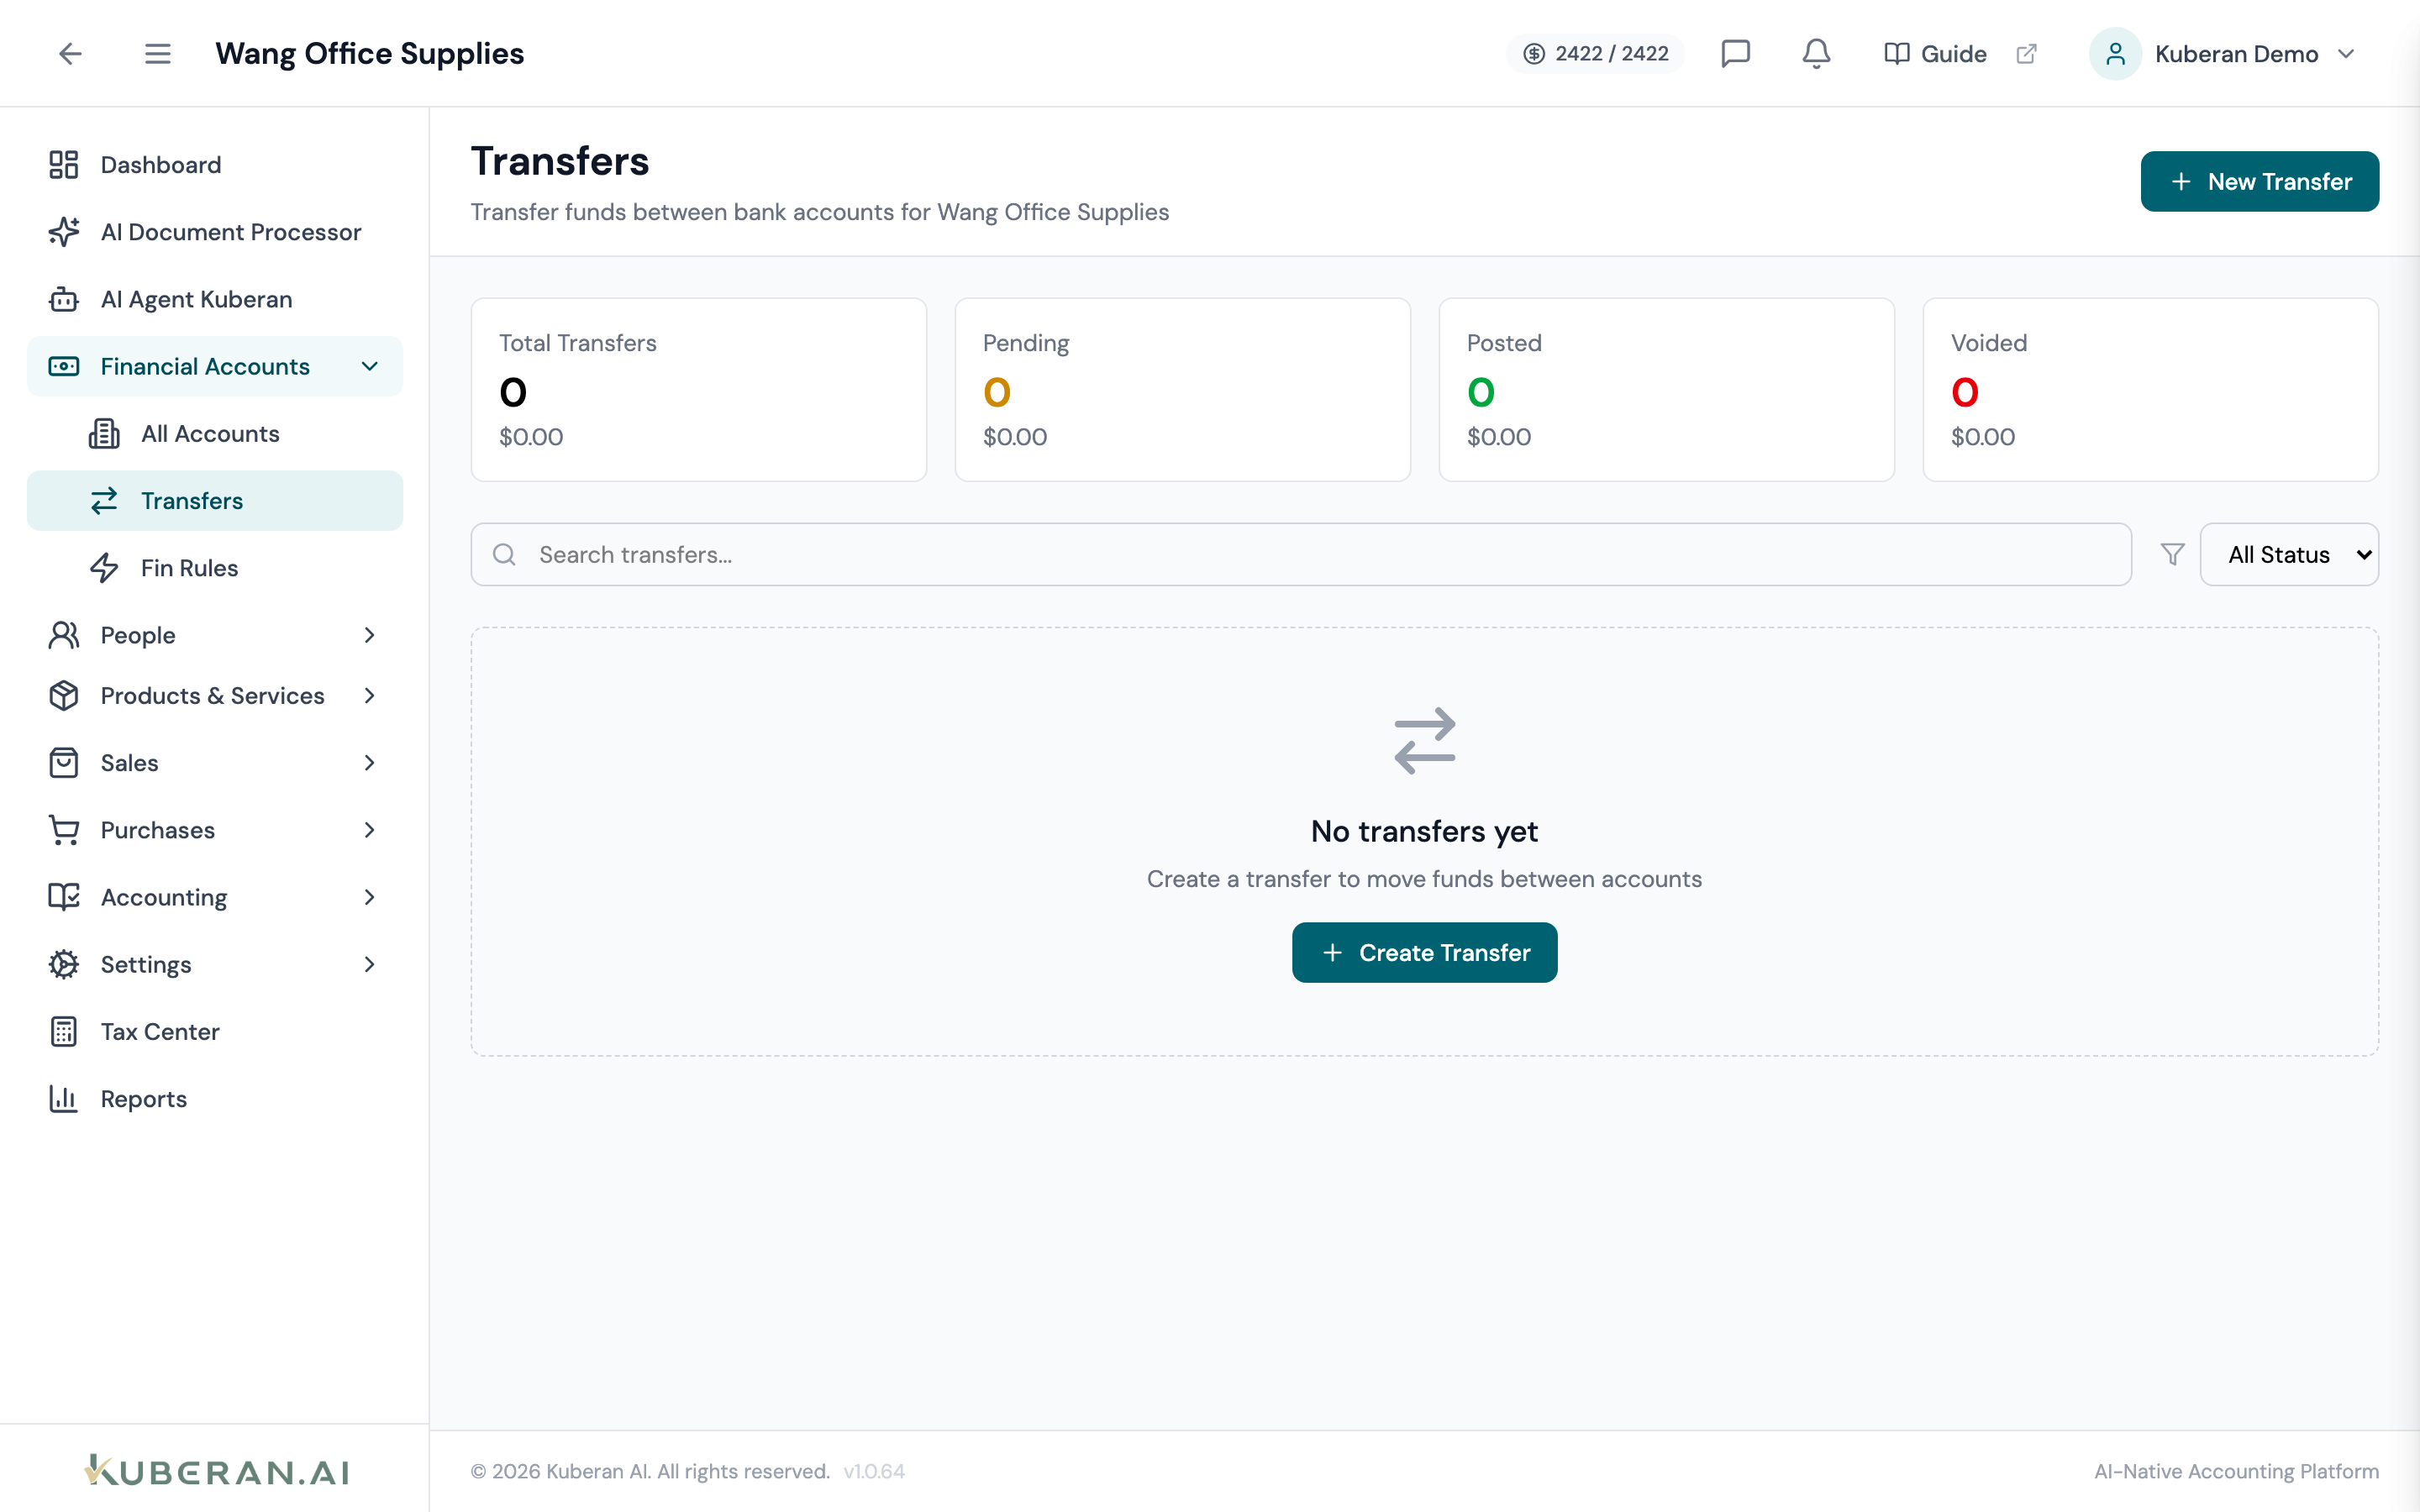The width and height of the screenshot is (2420, 1512).
Task: Click the Pending summary card
Action: 1182,390
